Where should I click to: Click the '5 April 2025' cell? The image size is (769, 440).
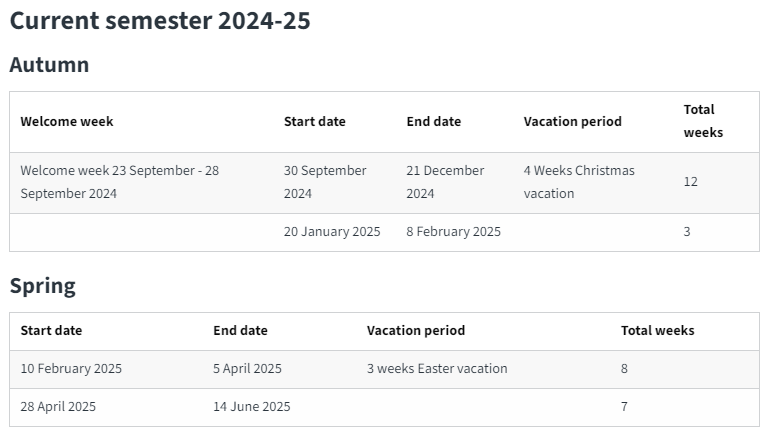(x=247, y=368)
